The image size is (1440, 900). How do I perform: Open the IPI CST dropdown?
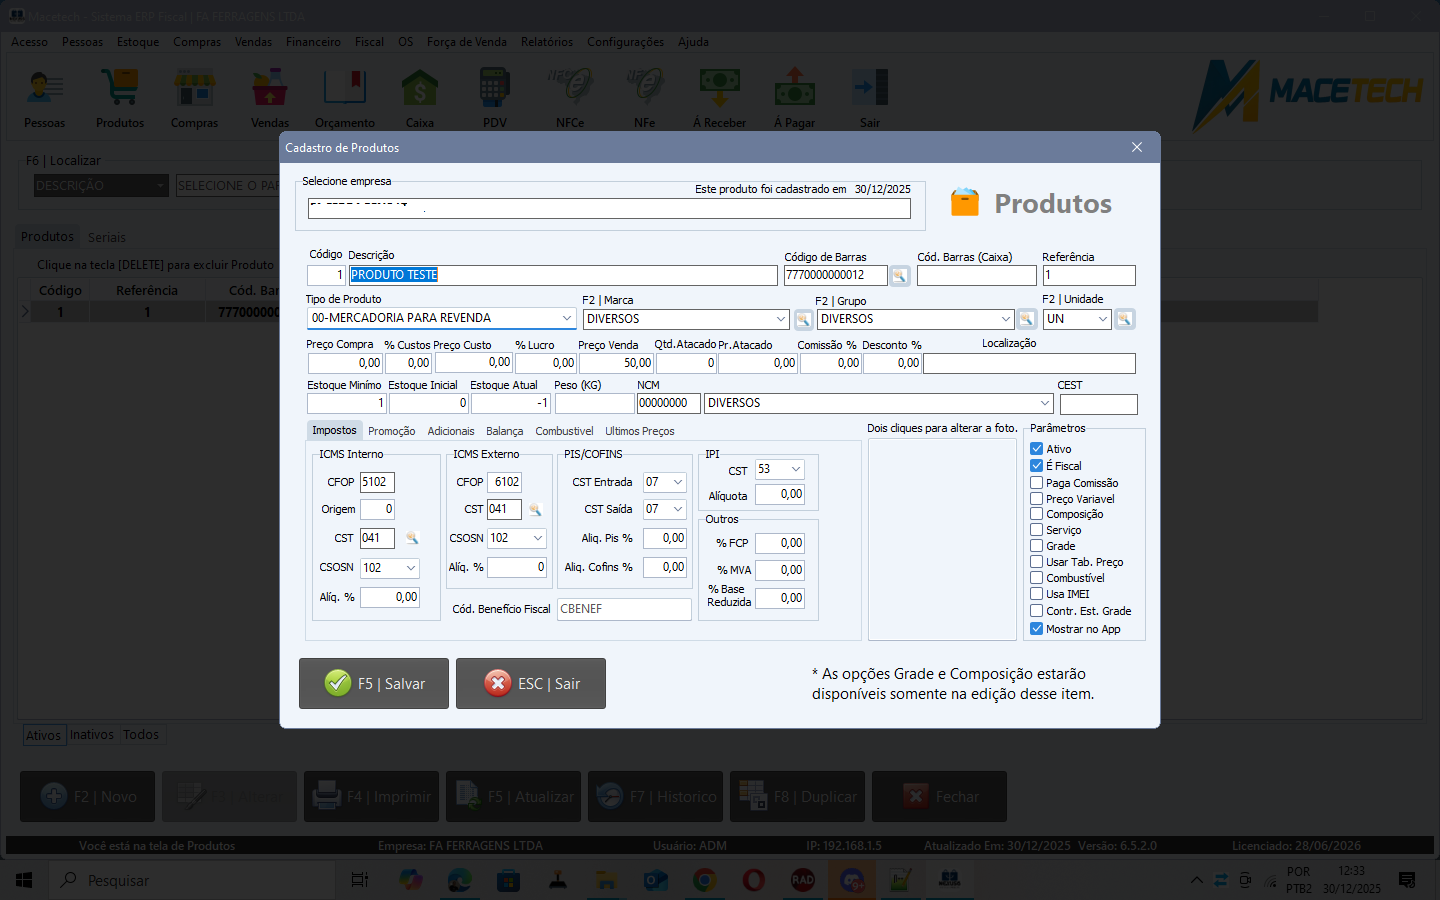[x=796, y=470]
